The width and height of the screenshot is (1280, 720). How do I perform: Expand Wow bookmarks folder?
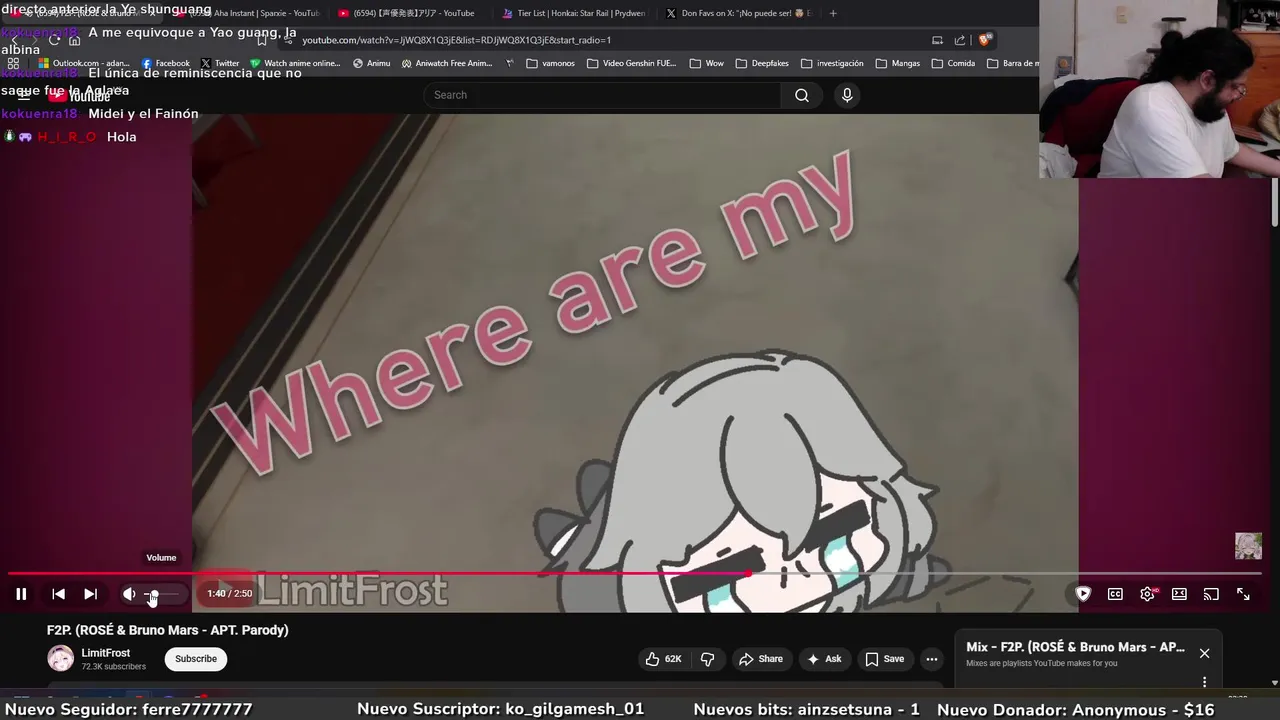pyautogui.click(x=707, y=63)
